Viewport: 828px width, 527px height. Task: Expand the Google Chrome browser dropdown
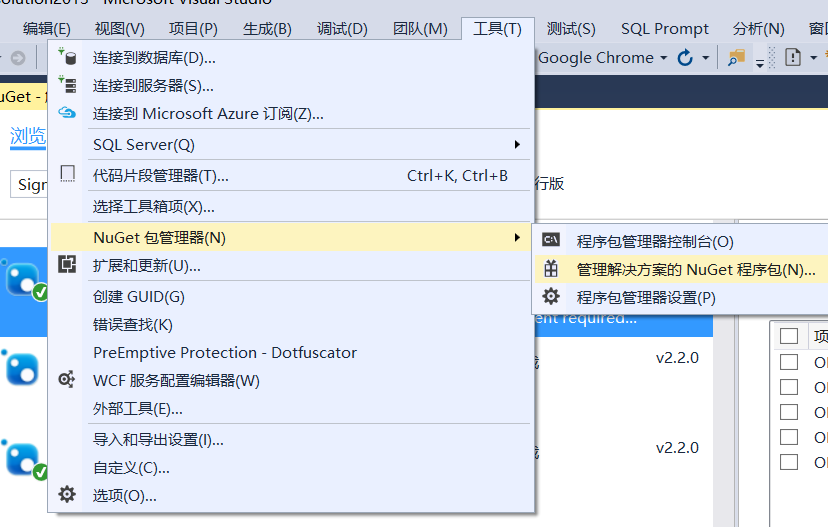[664, 58]
